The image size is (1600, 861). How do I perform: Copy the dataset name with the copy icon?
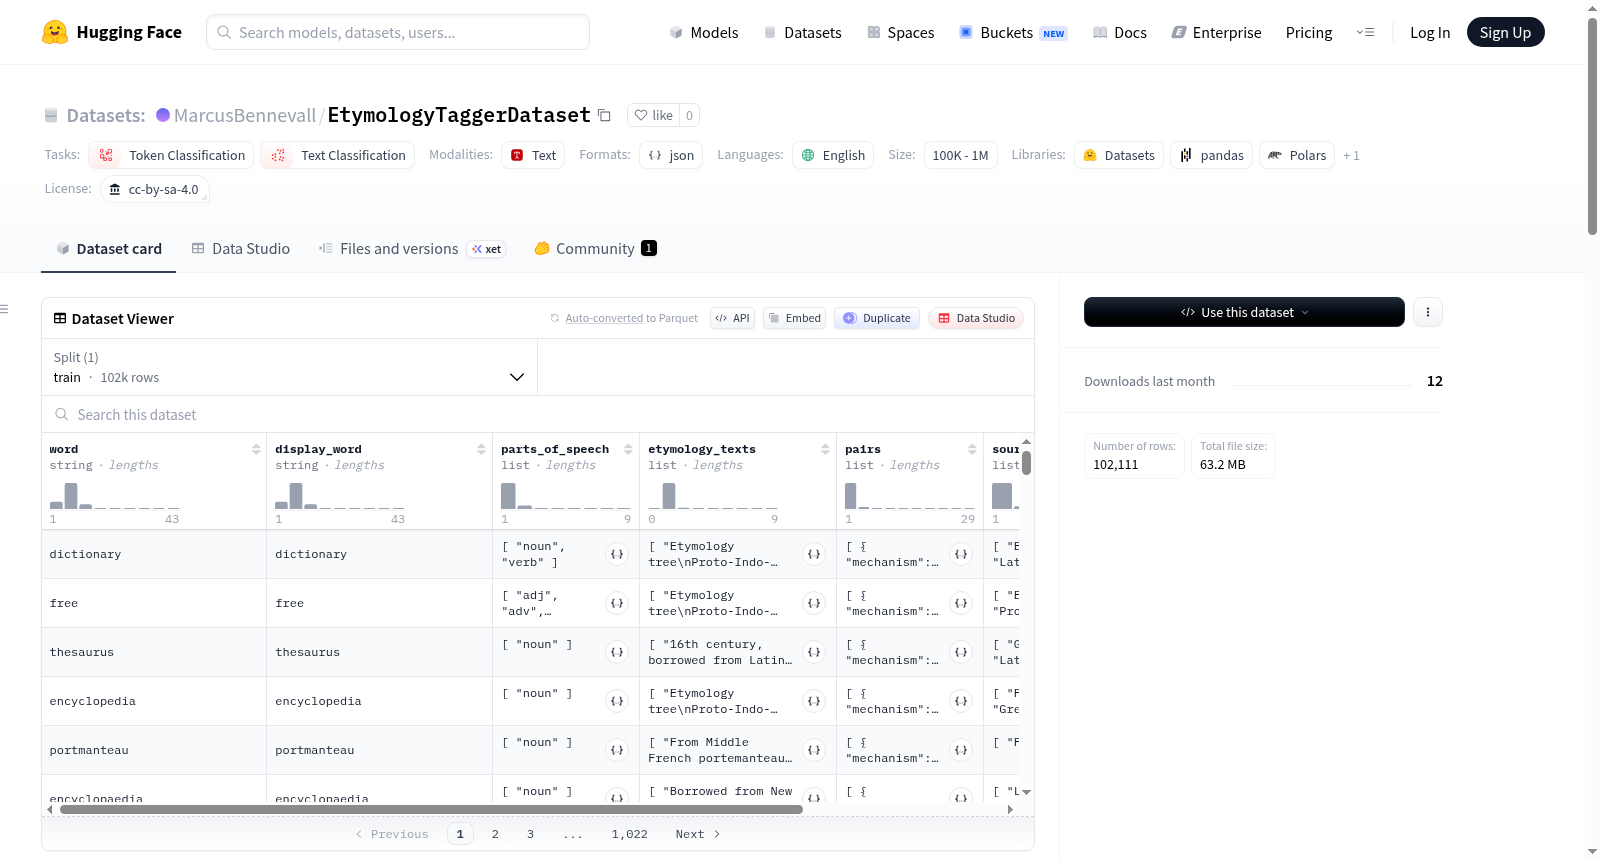pyautogui.click(x=604, y=115)
